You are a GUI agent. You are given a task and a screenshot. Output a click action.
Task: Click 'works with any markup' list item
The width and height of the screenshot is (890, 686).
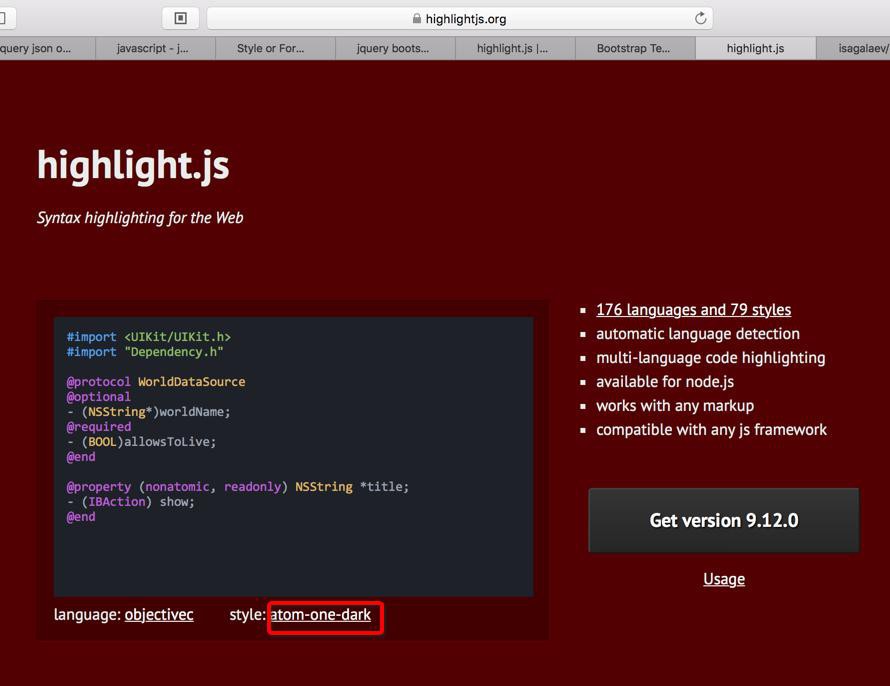tap(675, 406)
